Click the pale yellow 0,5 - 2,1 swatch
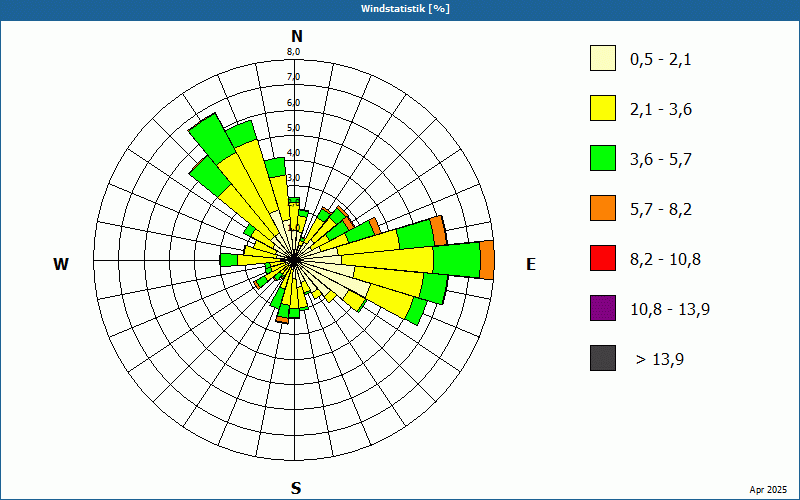This screenshot has width=800, height=500. coord(603,58)
